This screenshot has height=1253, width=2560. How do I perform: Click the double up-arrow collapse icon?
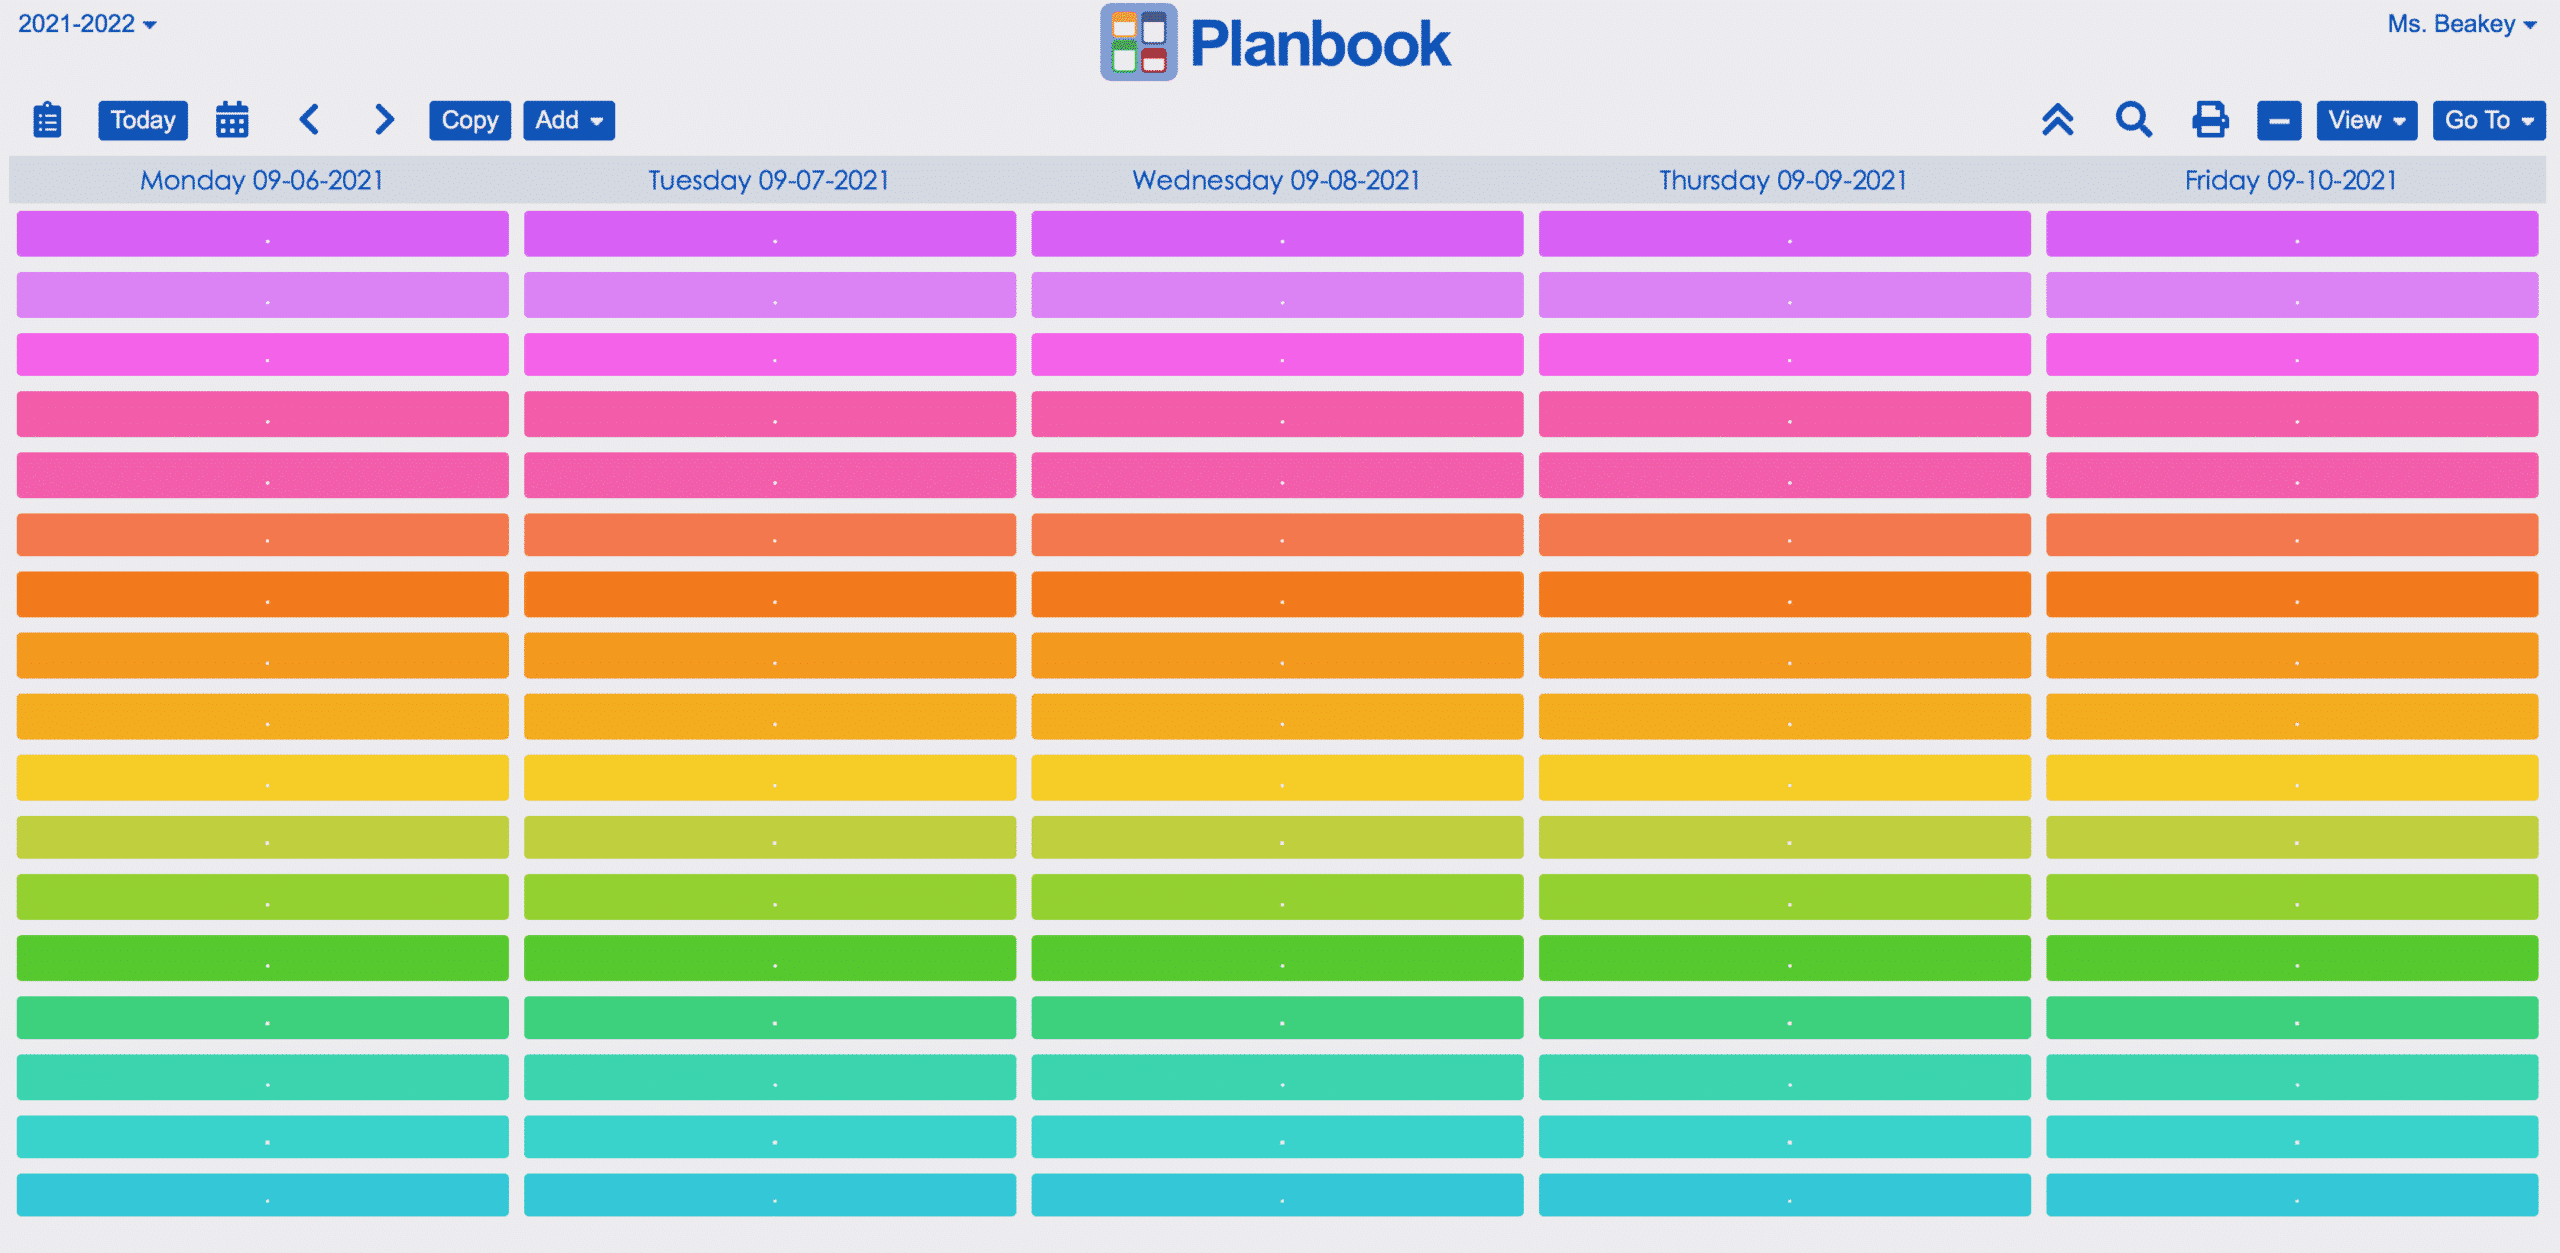click(2057, 120)
